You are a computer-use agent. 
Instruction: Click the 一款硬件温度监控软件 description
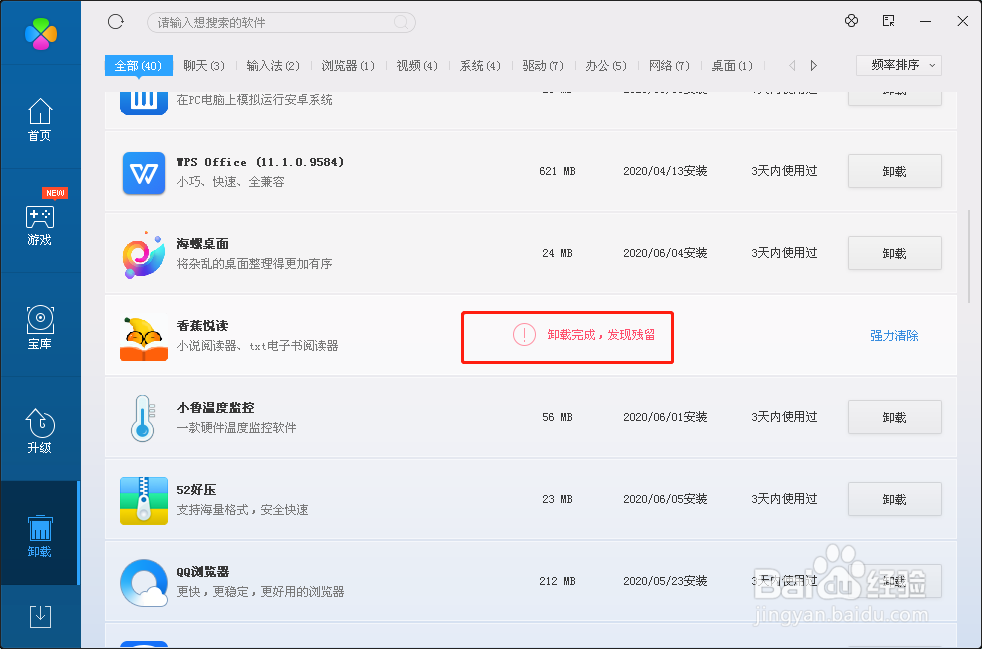point(237,428)
